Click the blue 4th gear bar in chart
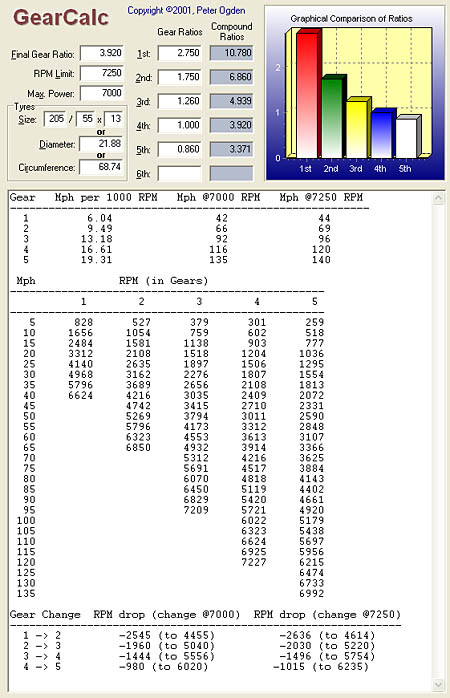The image size is (450, 698). point(383,134)
